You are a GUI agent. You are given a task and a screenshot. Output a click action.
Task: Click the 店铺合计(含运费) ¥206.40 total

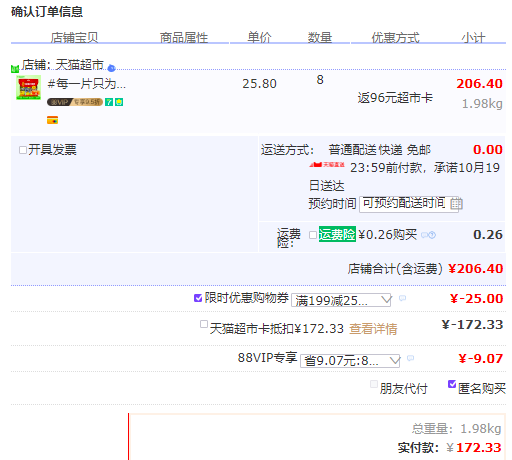pos(425,269)
